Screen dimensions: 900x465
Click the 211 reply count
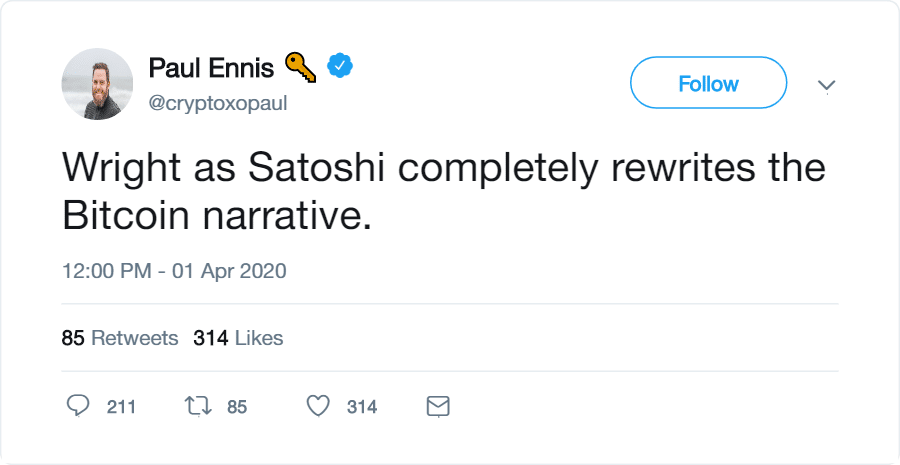(121, 407)
